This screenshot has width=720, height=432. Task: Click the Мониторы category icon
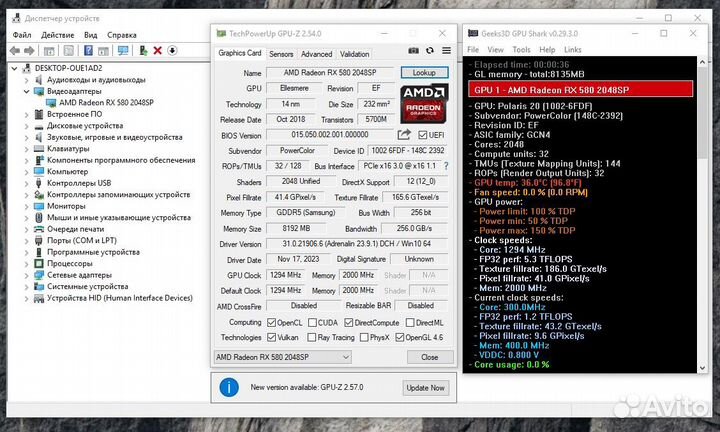pyautogui.click(x=39, y=206)
